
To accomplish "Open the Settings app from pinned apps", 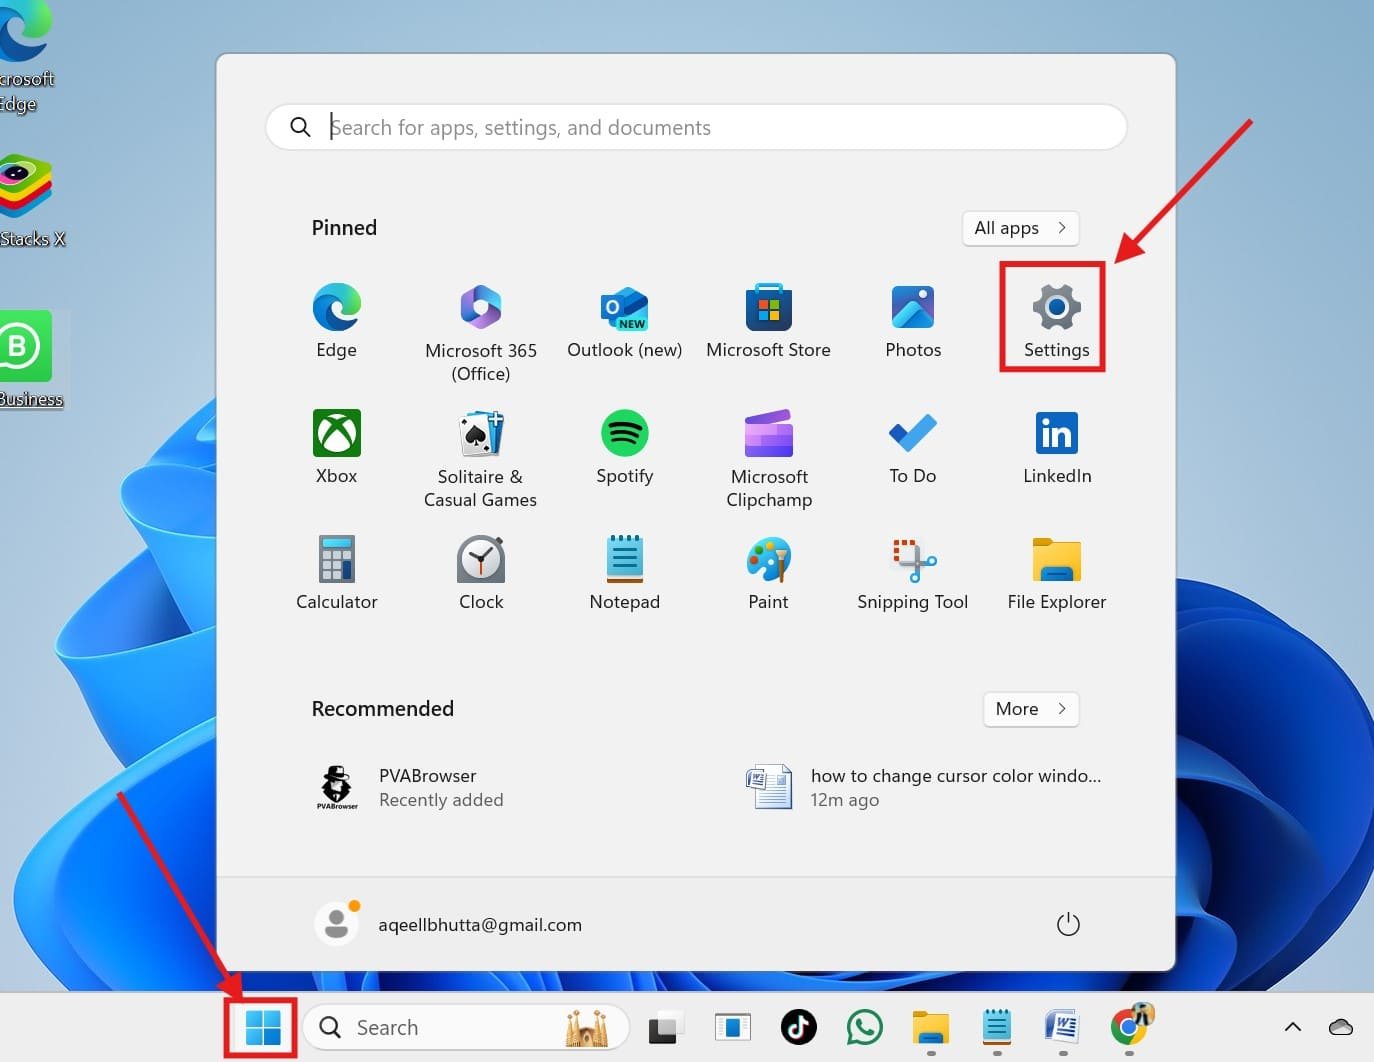I will [1056, 318].
